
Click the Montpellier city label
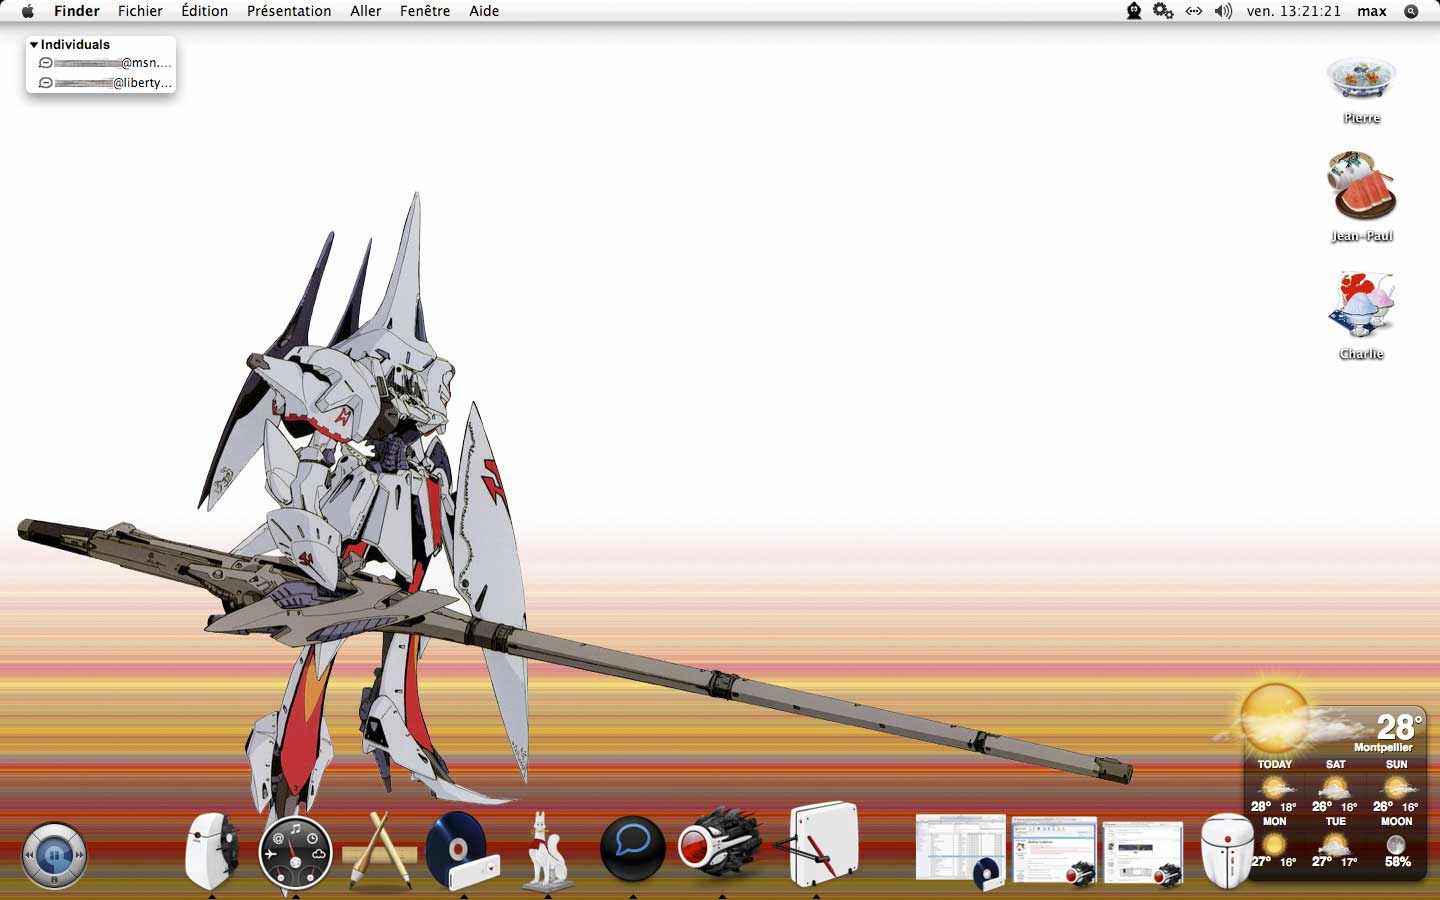(x=1383, y=748)
